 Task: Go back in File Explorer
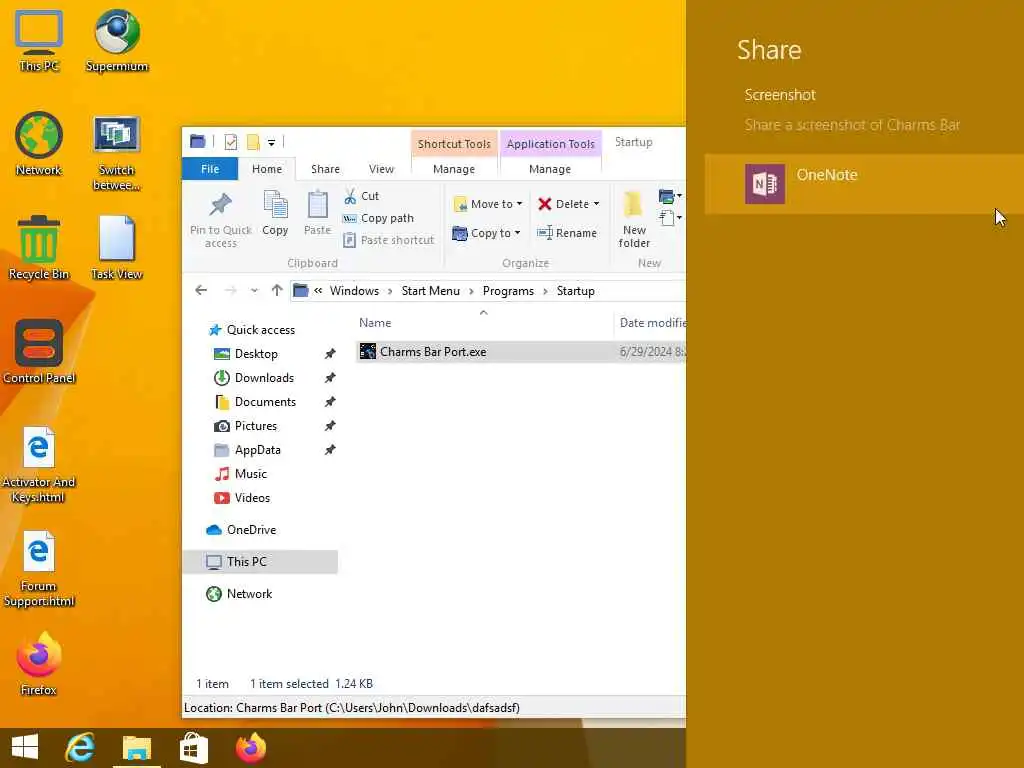coord(201,291)
